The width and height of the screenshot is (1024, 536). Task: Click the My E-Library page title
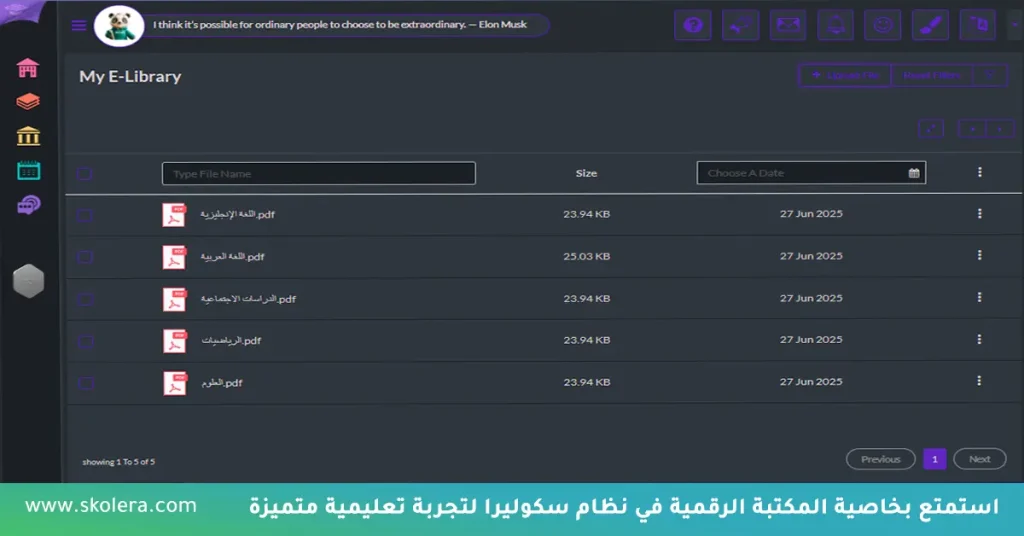pyautogui.click(x=130, y=76)
